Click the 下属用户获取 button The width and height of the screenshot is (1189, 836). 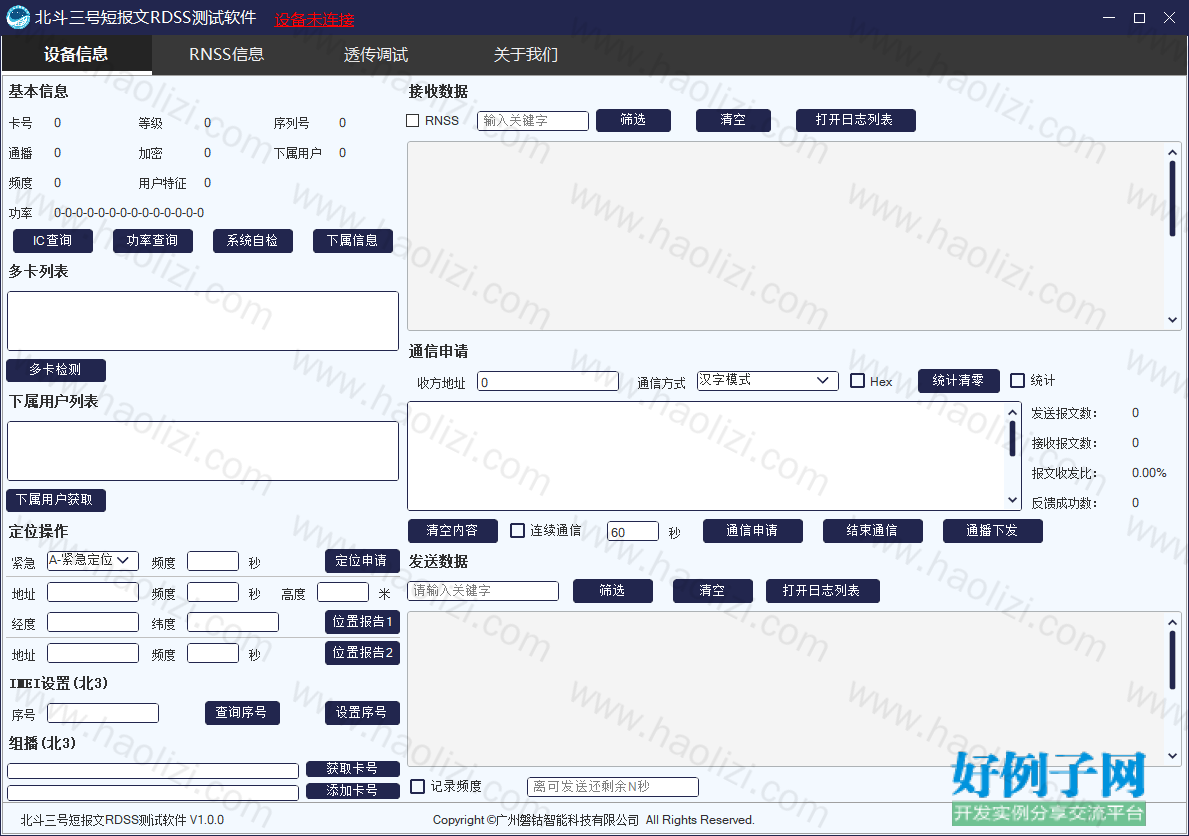(55, 500)
